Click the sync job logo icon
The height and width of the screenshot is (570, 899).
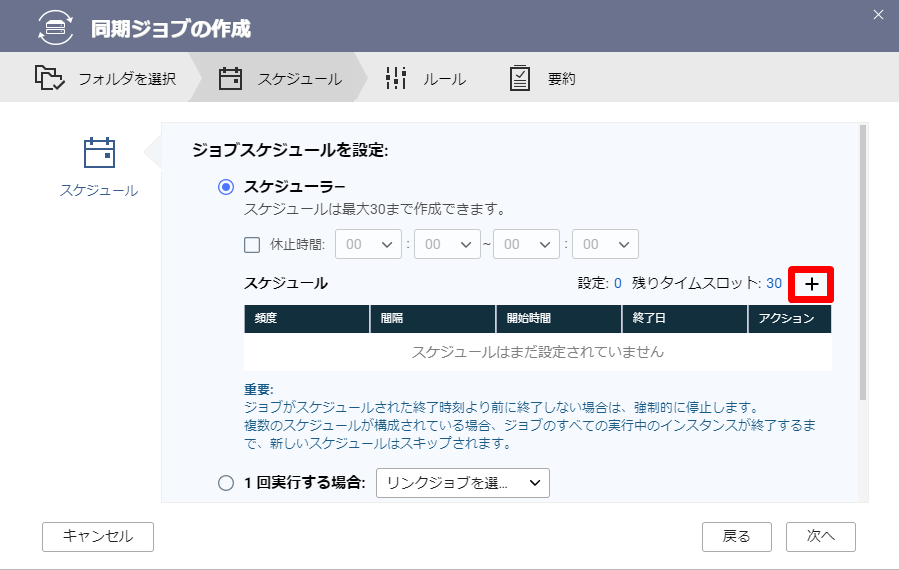coord(55,27)
